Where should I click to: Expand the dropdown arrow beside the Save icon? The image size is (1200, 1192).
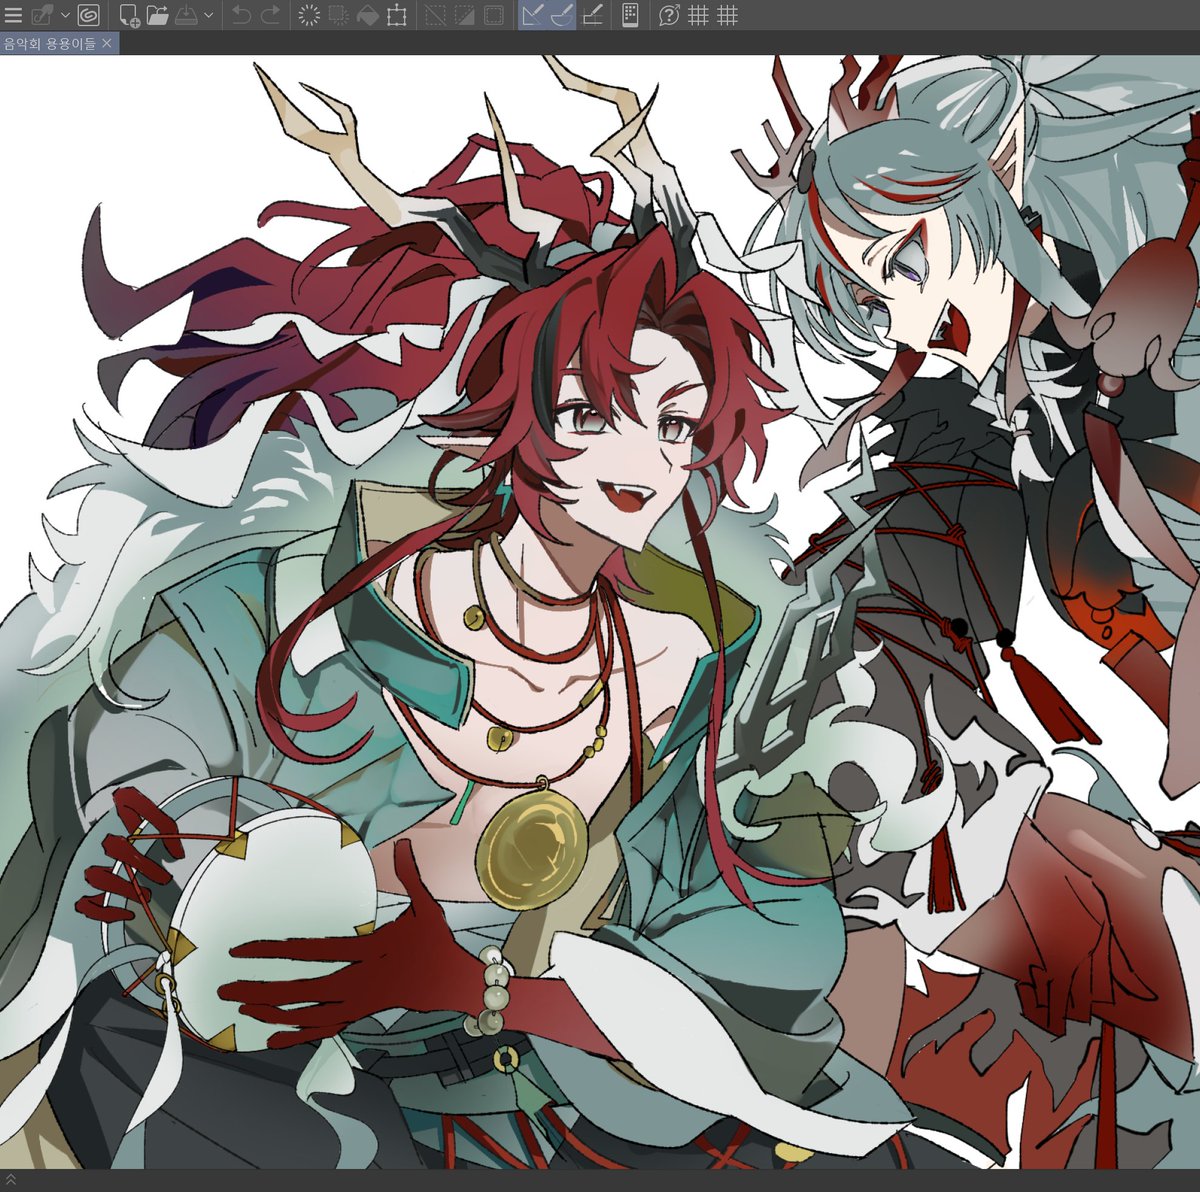[208, 15]
